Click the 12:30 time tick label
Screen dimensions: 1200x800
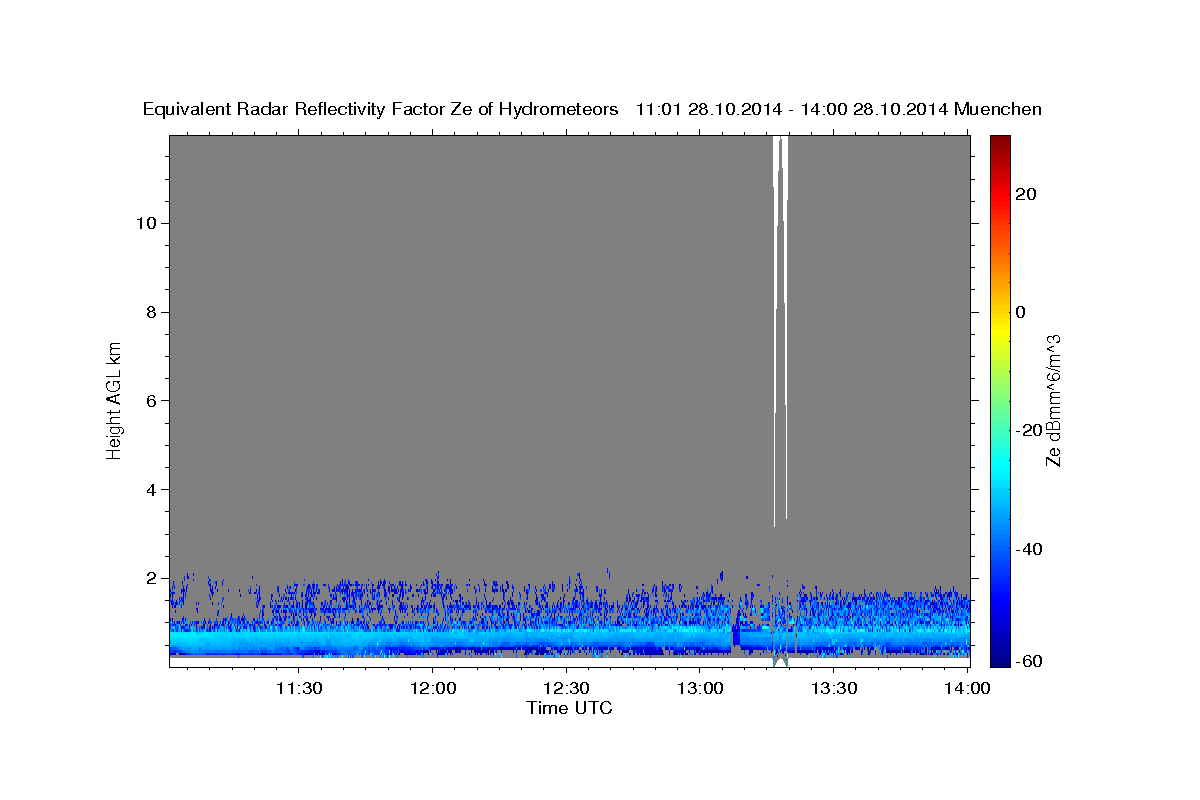(566, 688)
